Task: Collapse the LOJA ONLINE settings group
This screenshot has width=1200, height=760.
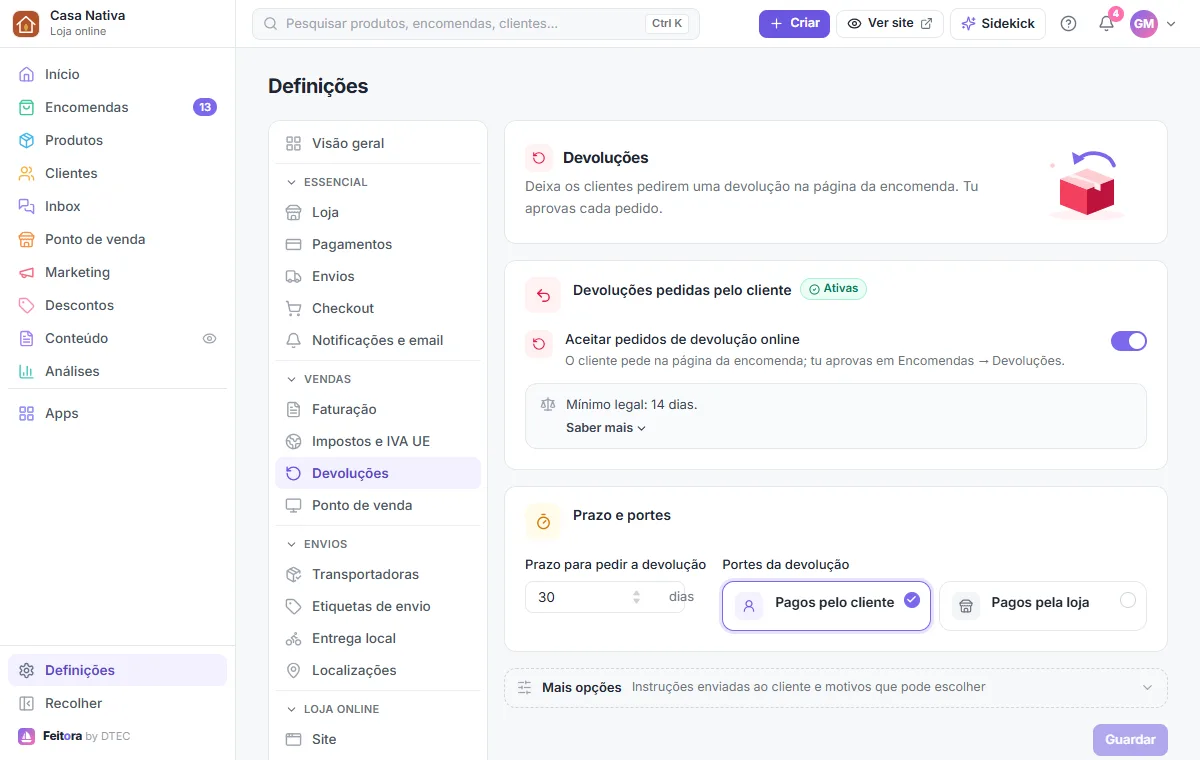Action: (x=334, y=709)
